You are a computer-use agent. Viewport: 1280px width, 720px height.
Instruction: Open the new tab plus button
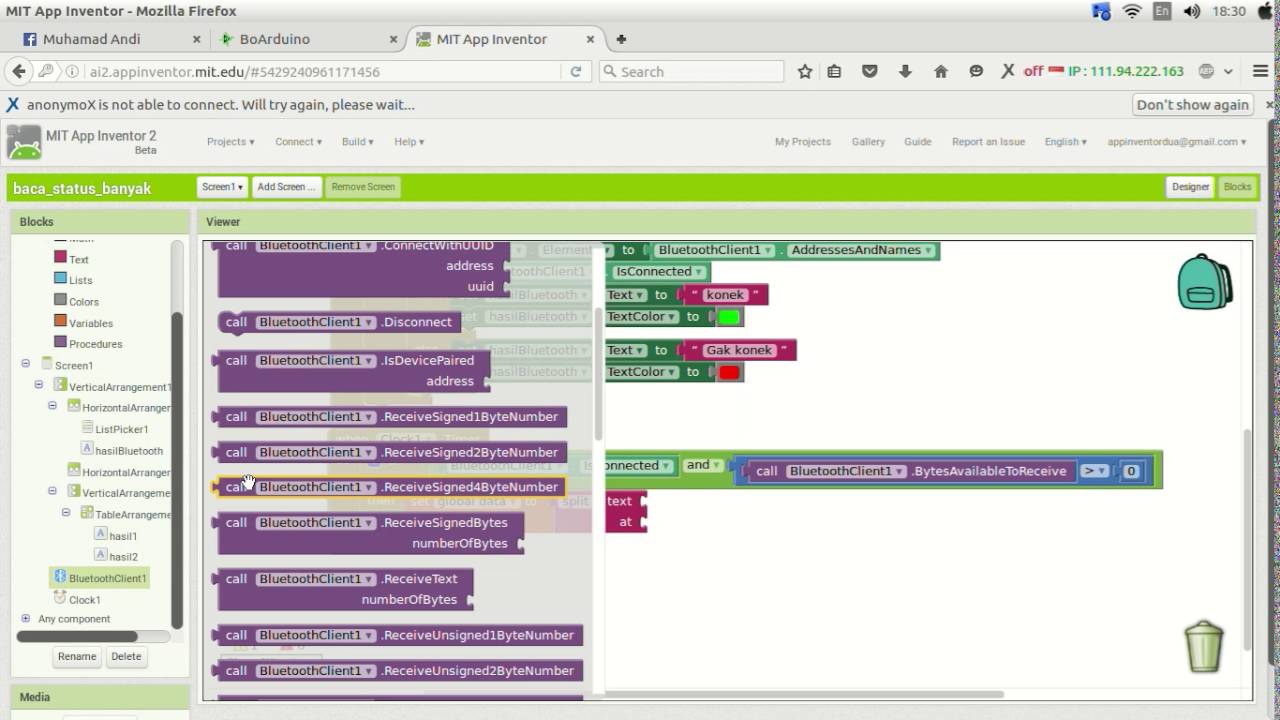[621, 39]
